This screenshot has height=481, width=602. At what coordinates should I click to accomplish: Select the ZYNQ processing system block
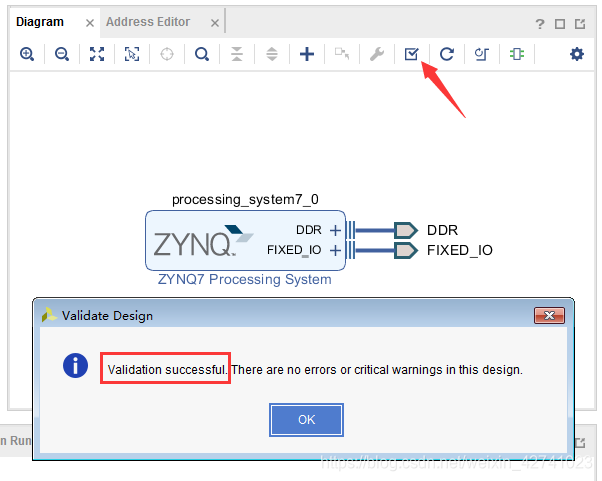[x=245, y=240]
